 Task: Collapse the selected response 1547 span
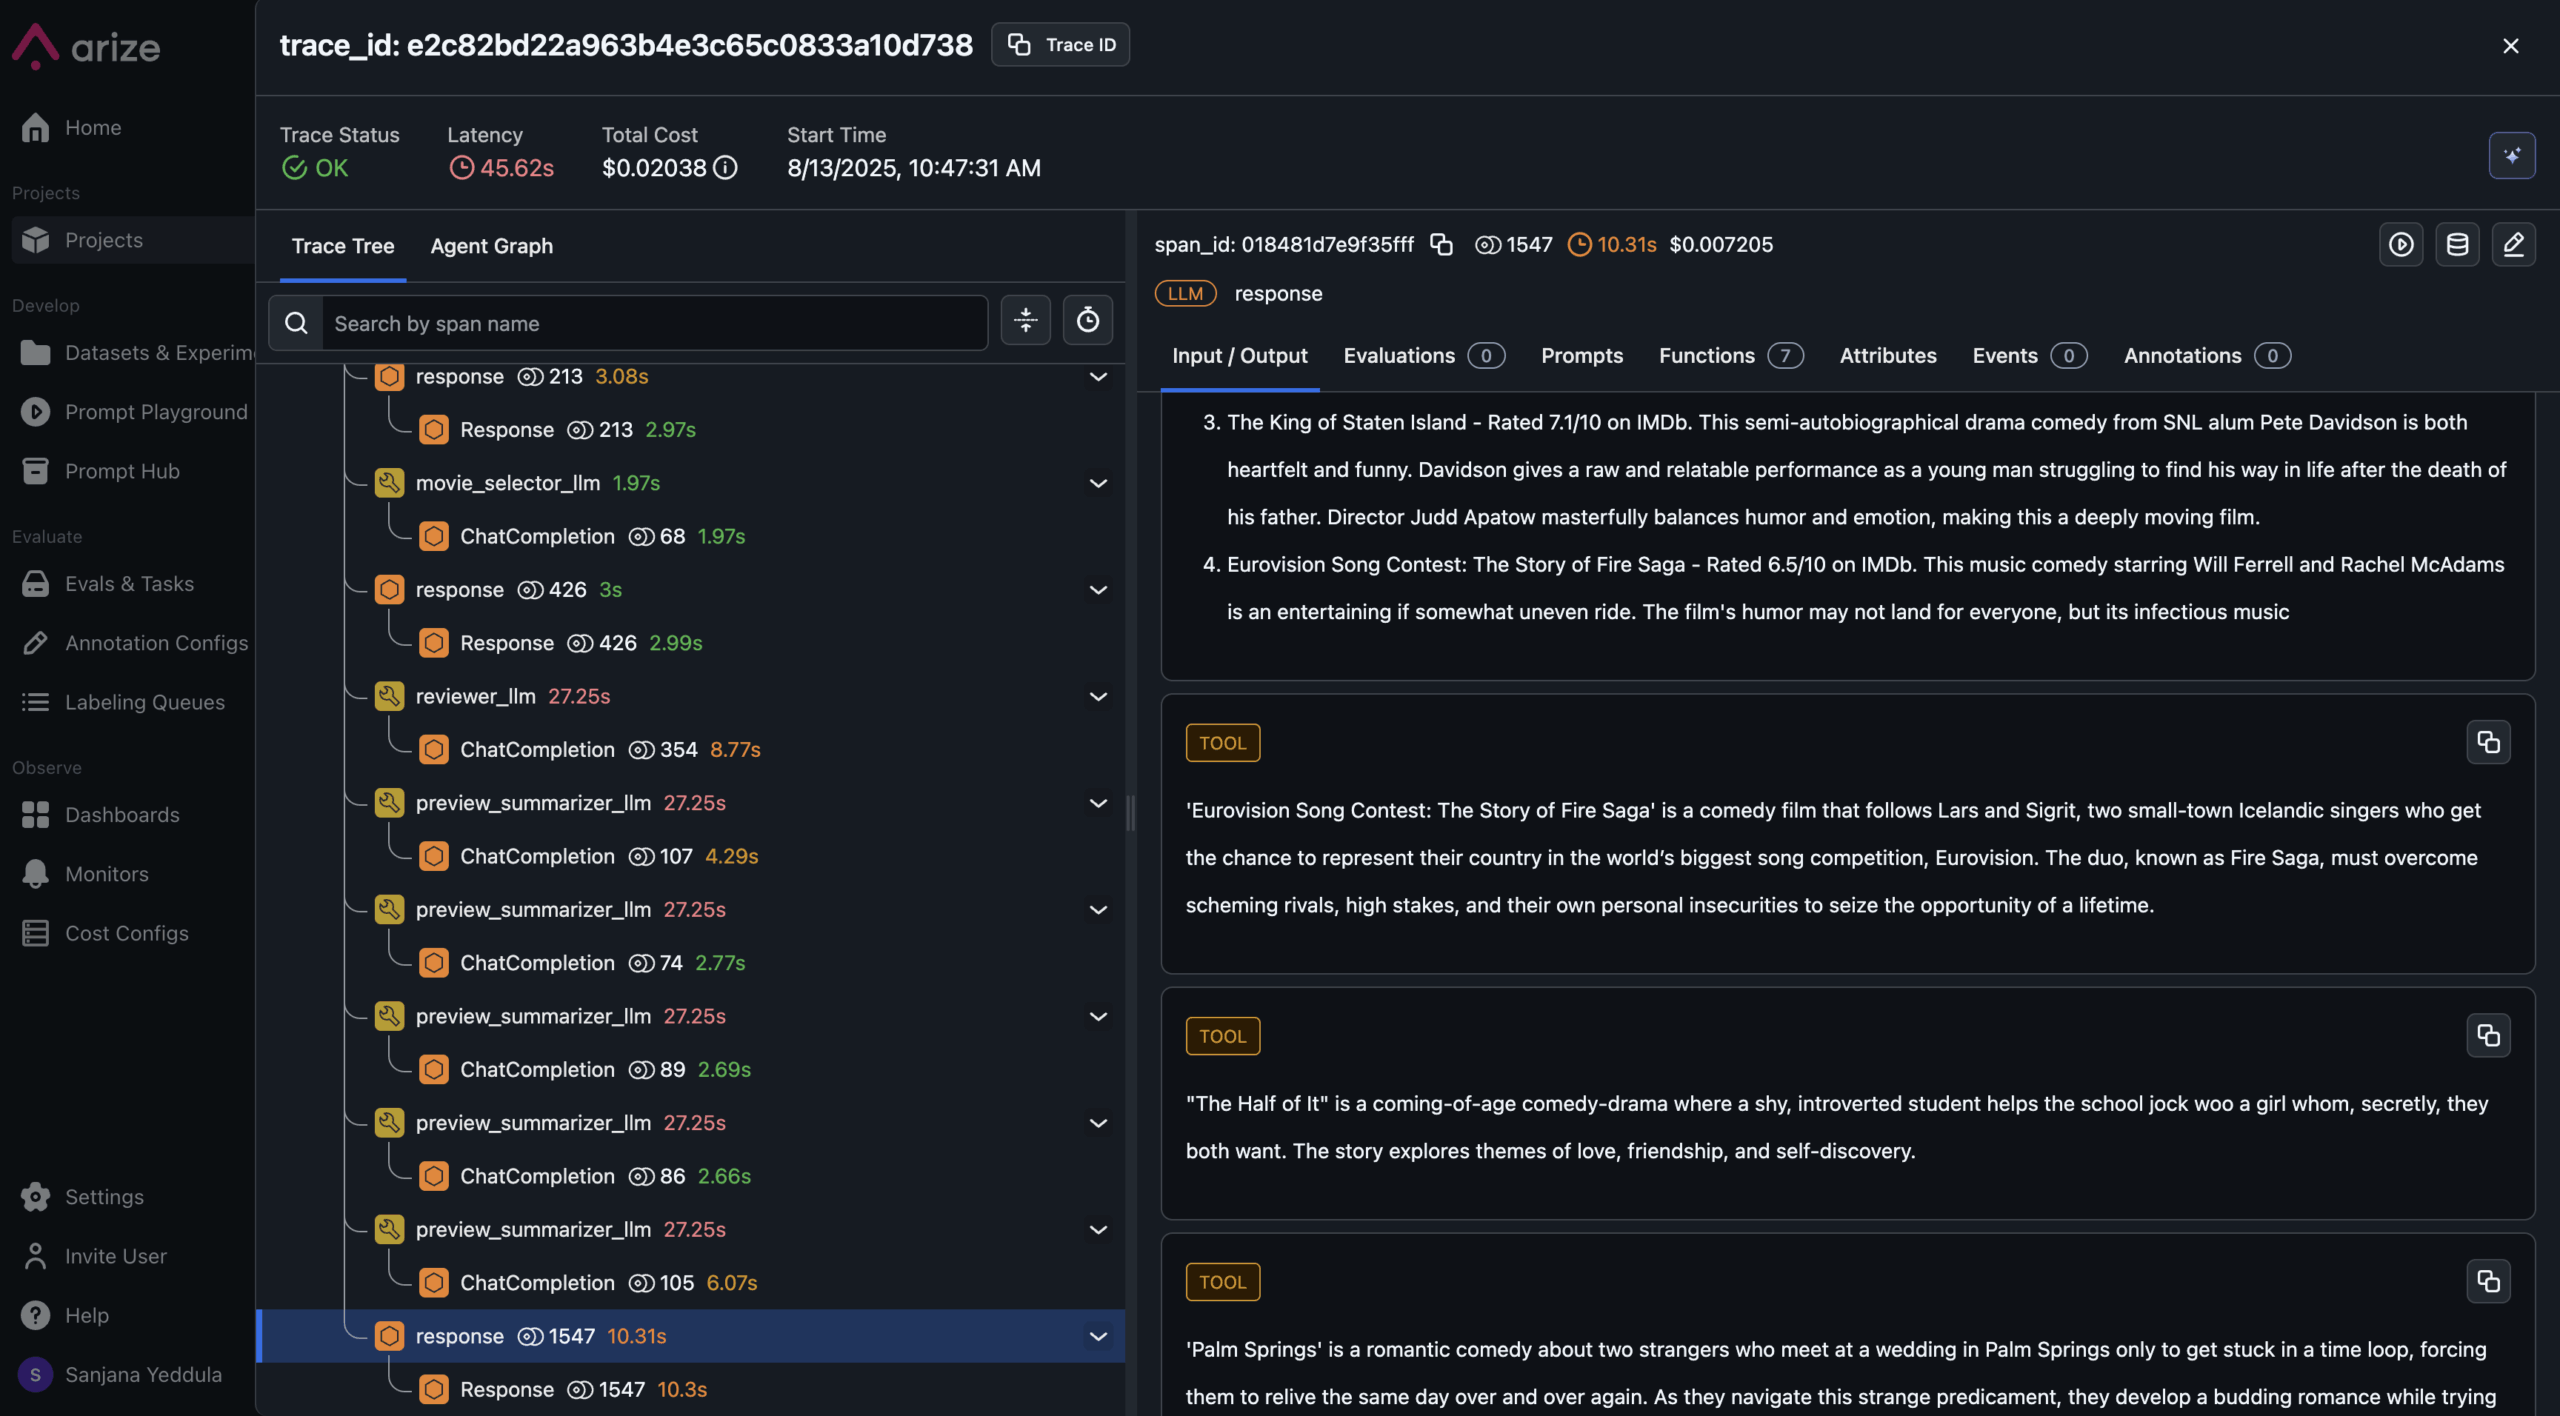1098,1336
